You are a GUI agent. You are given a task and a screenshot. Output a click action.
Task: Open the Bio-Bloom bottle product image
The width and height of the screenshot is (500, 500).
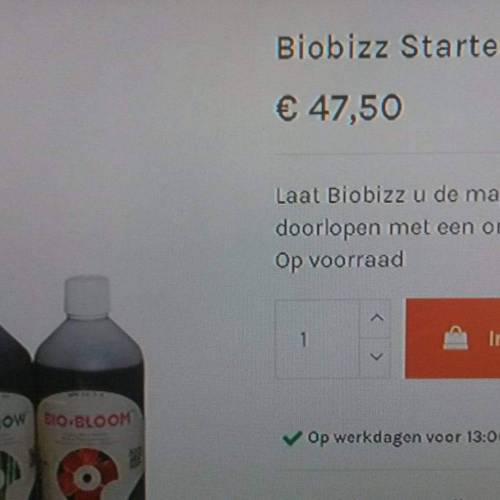click(x=90, y=388)
